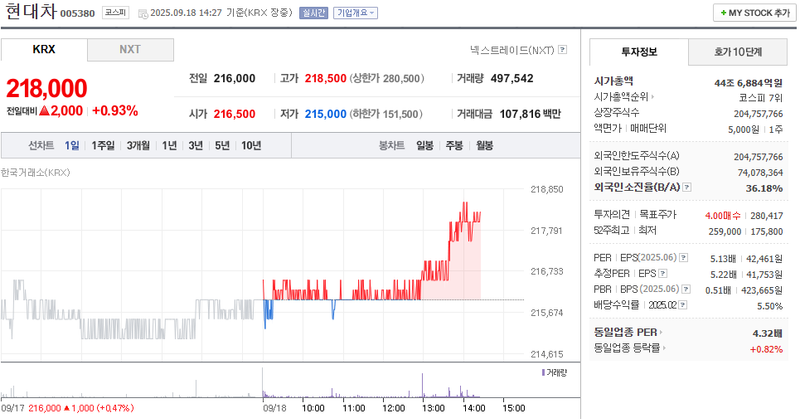Screen dimensions: 800x419
Task: Open the 시가총액순위 link
Action: pyautogui.click(x=623, y=96)
